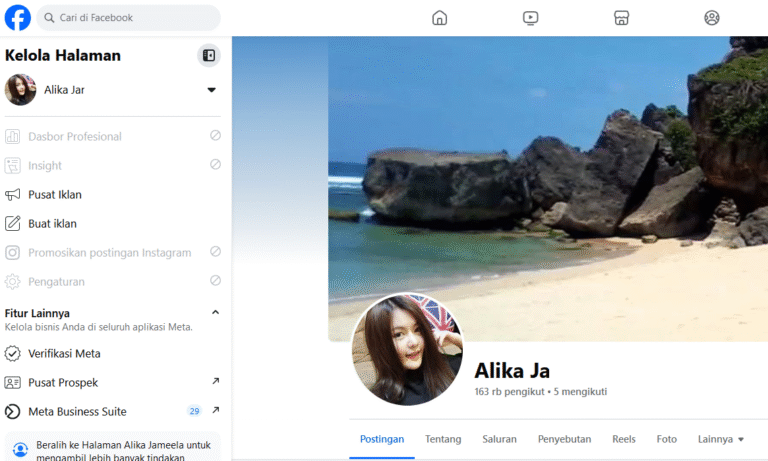This screenshot has height=461, width=768.
Task: Open the Marketplace icon
Action: click(621, 17)
